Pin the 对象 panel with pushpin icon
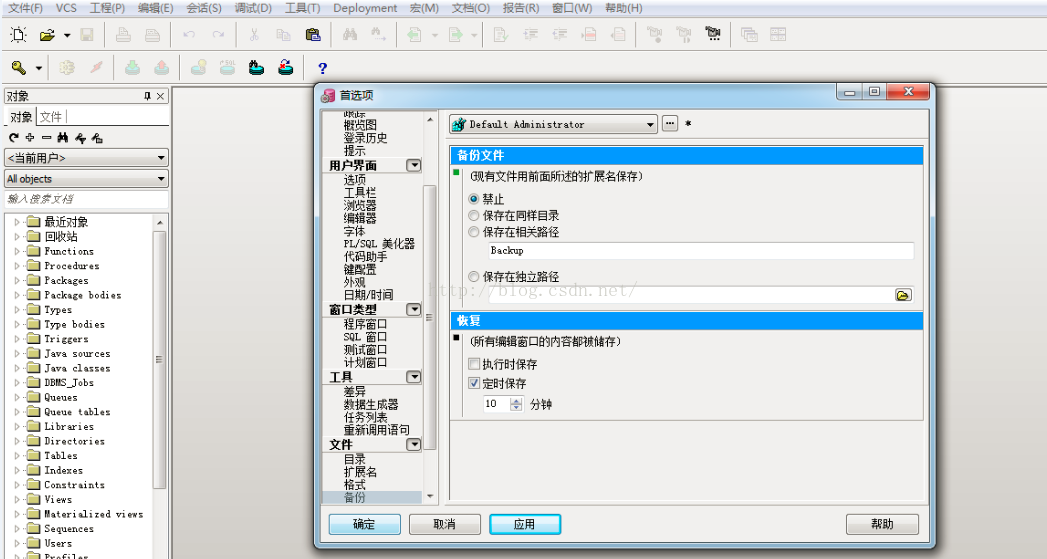Screen dimensions: 1047x559 click(148, 96)
